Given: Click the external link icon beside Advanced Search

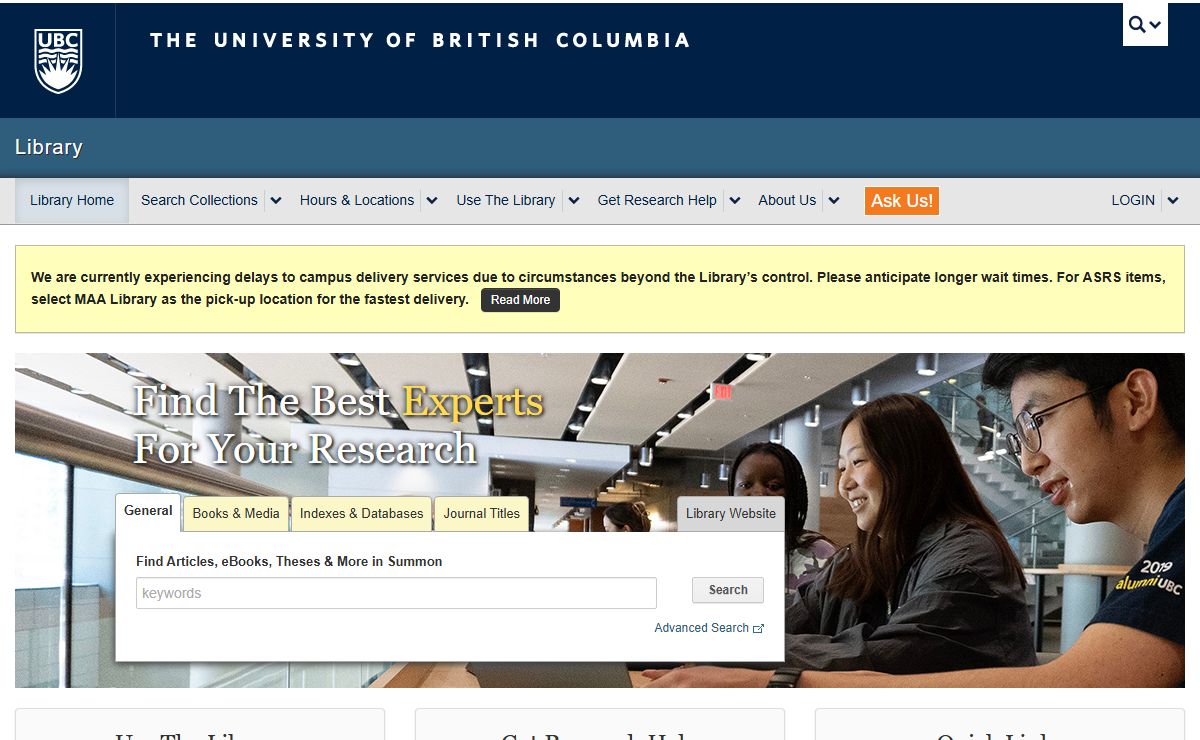Looking at the screenshot, I should (759, 629).
